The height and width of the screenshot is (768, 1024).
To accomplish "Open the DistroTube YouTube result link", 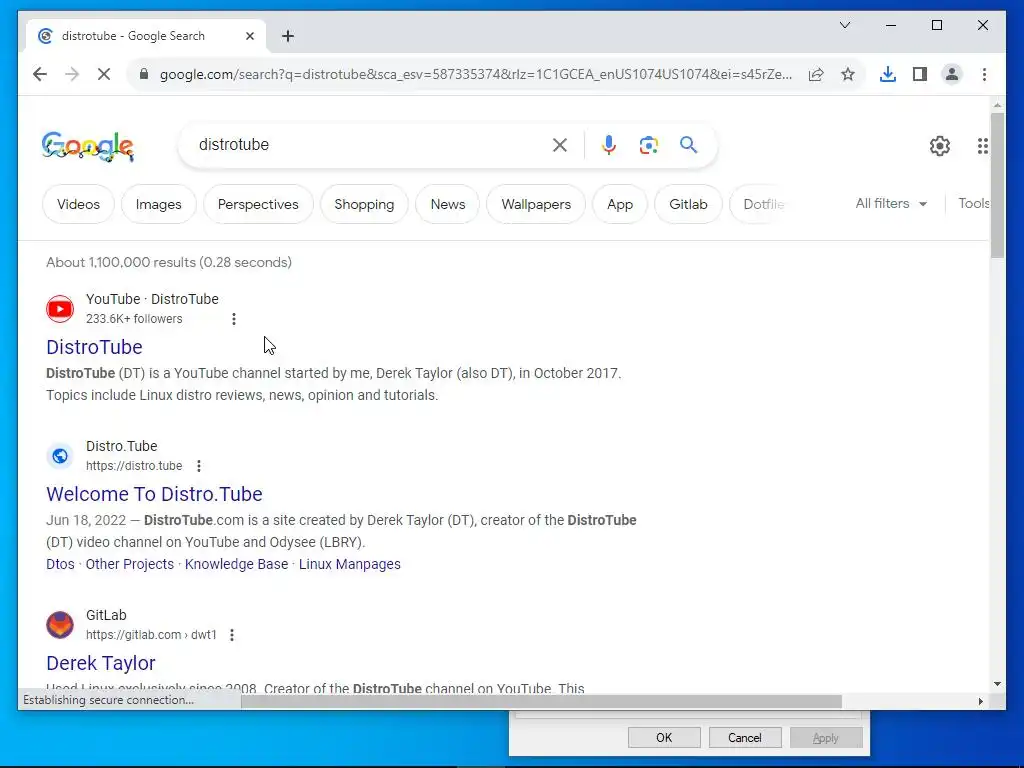I will [x=94, y=347].
